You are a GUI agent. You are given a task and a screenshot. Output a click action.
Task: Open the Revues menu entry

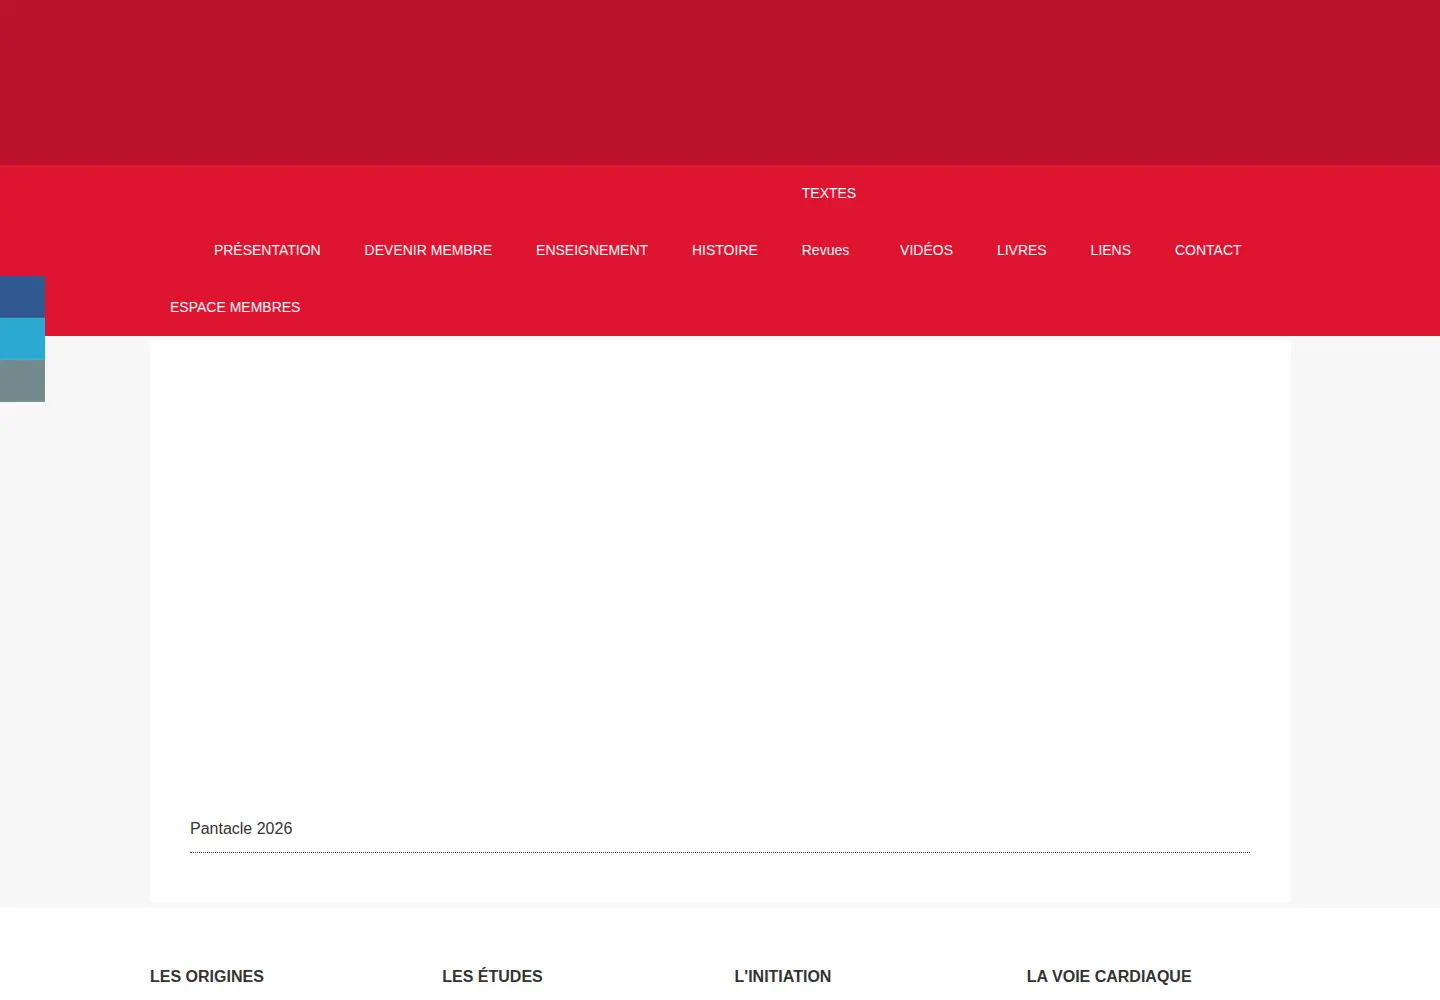825,250
